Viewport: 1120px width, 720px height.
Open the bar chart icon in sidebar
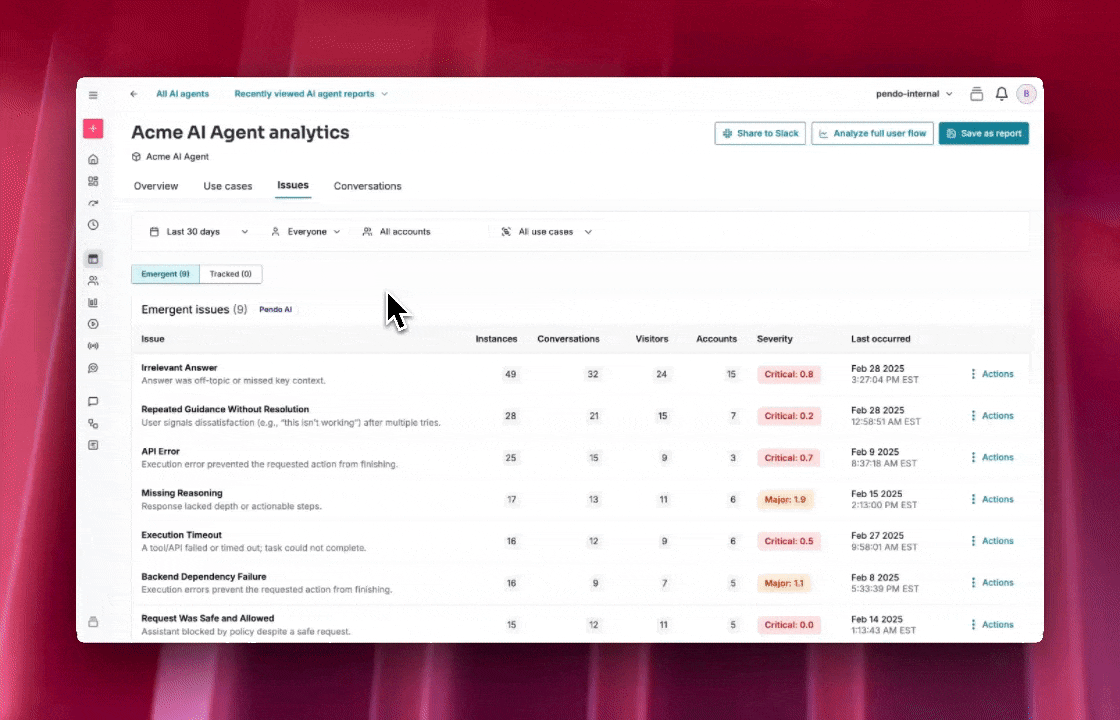93,302
